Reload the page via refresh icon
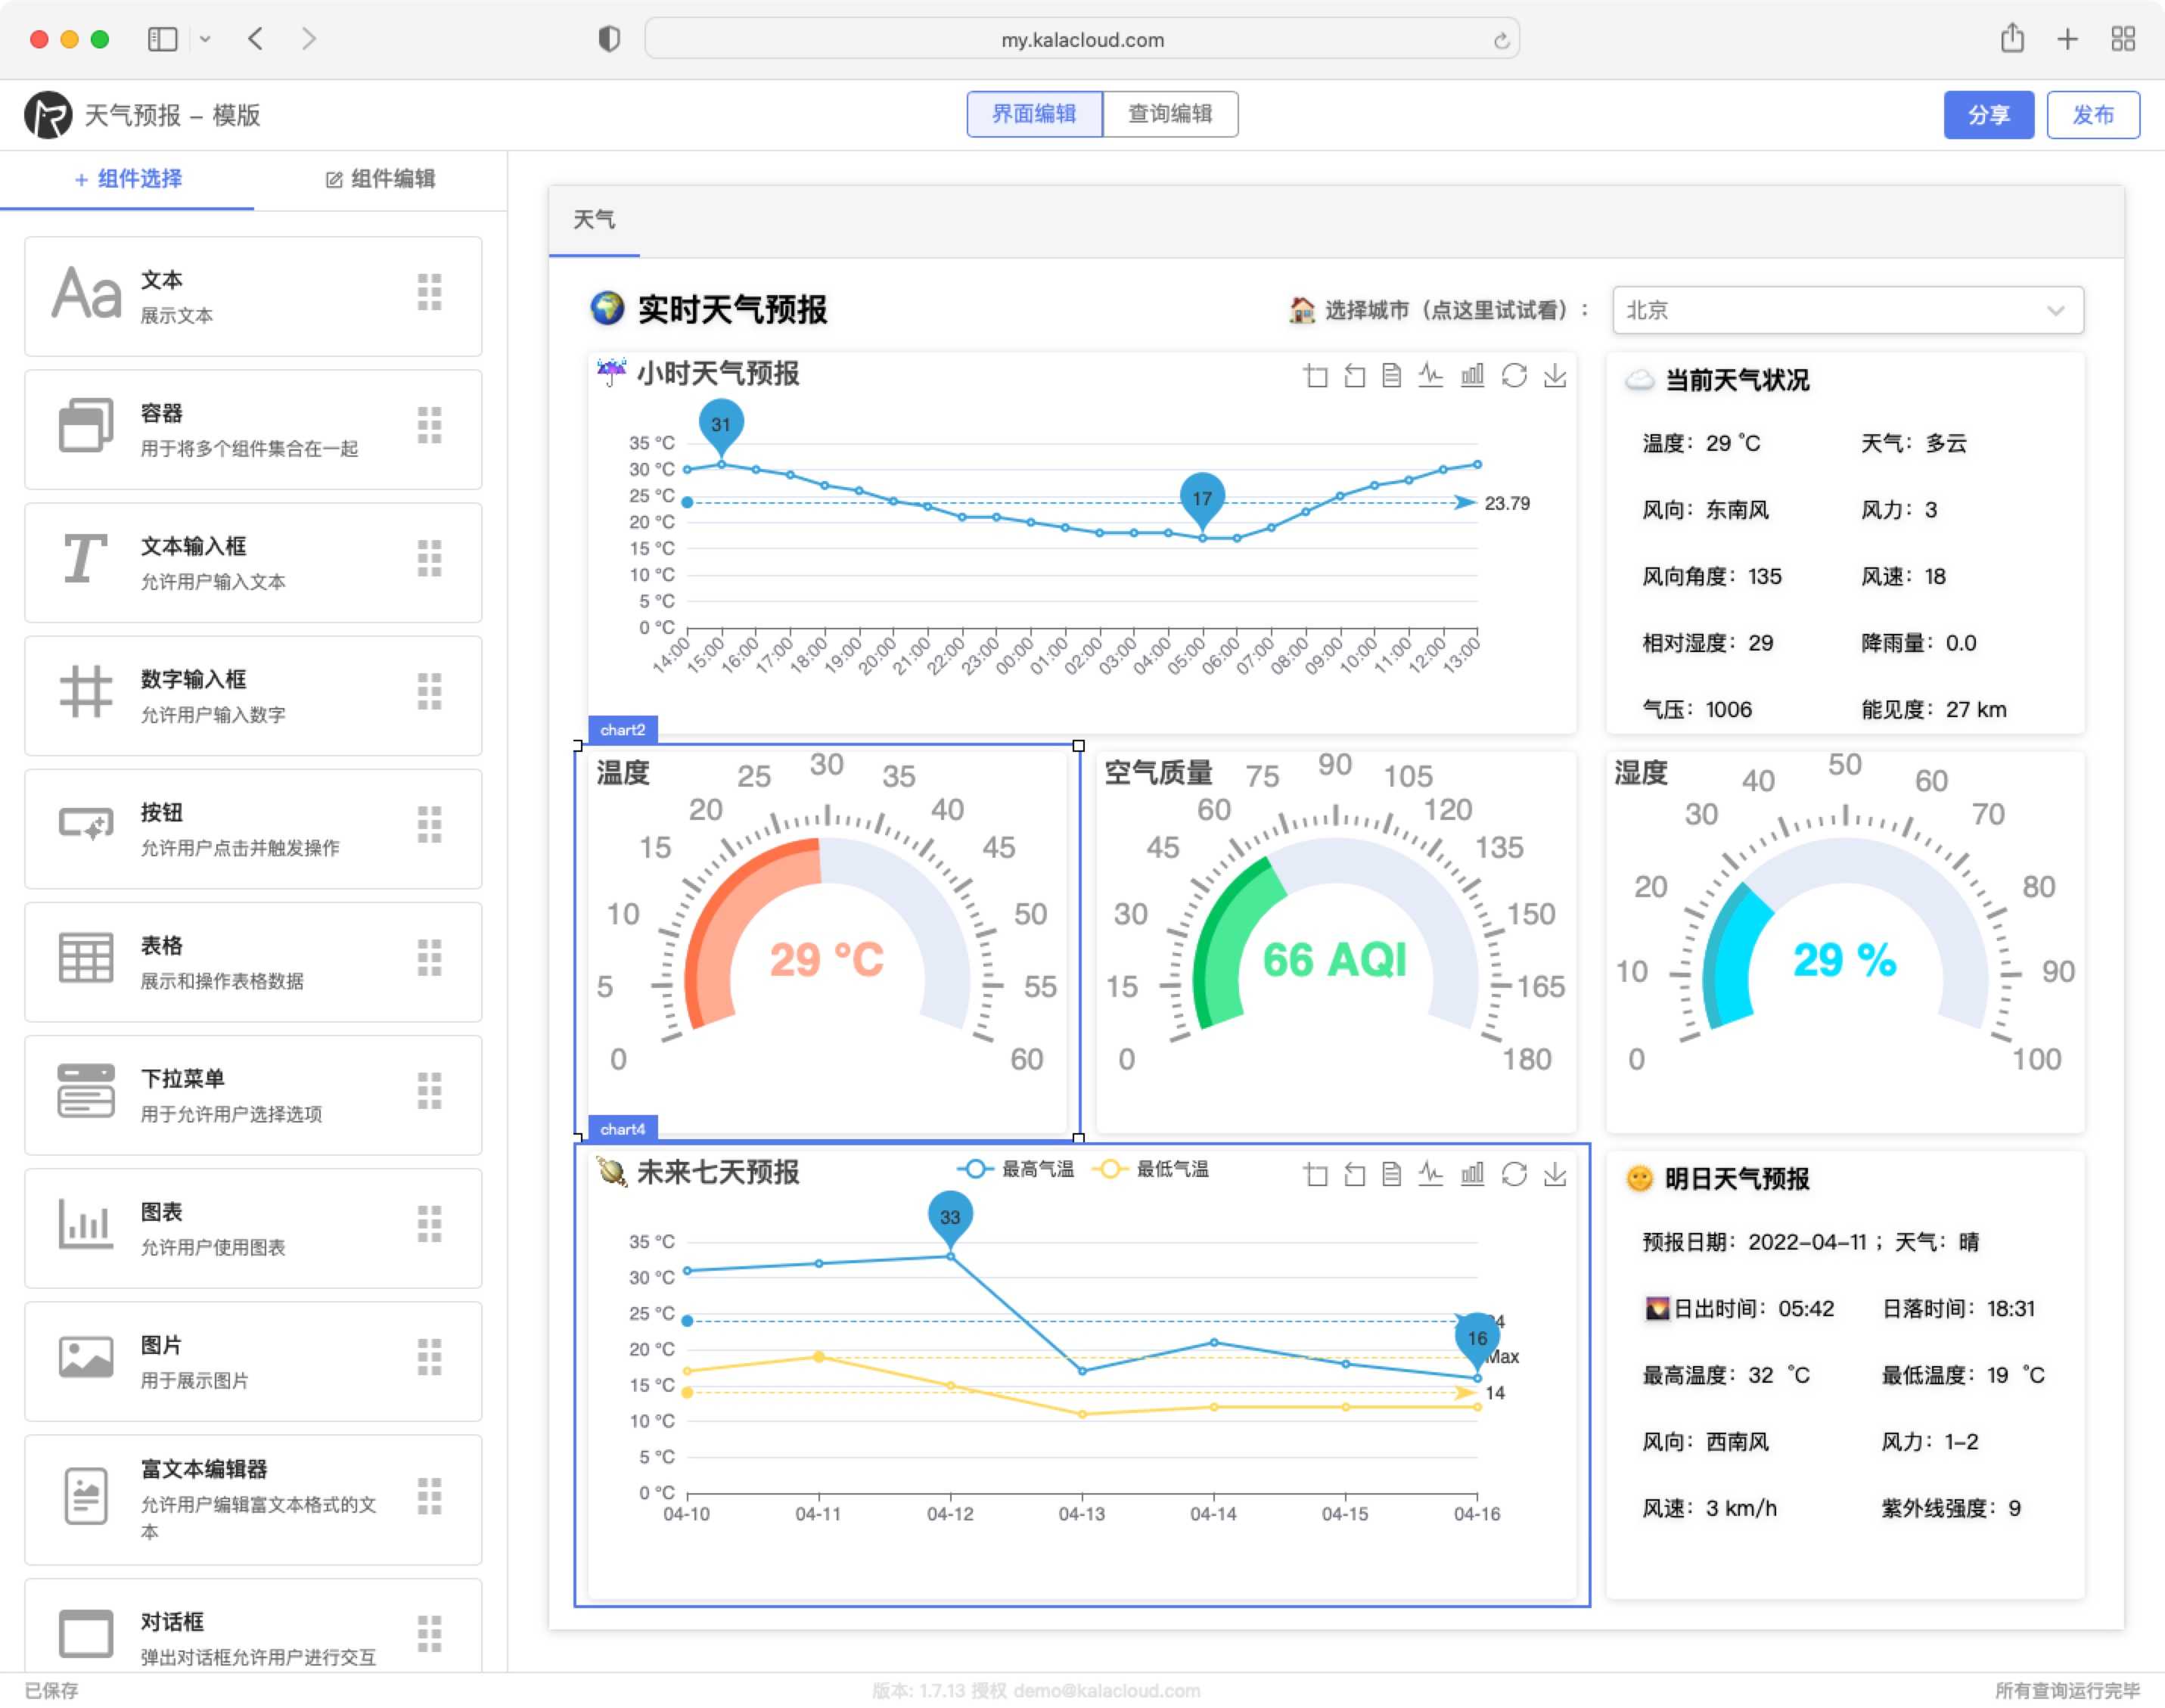This screenshot has width=2165, height=1708. [1501, 40]
